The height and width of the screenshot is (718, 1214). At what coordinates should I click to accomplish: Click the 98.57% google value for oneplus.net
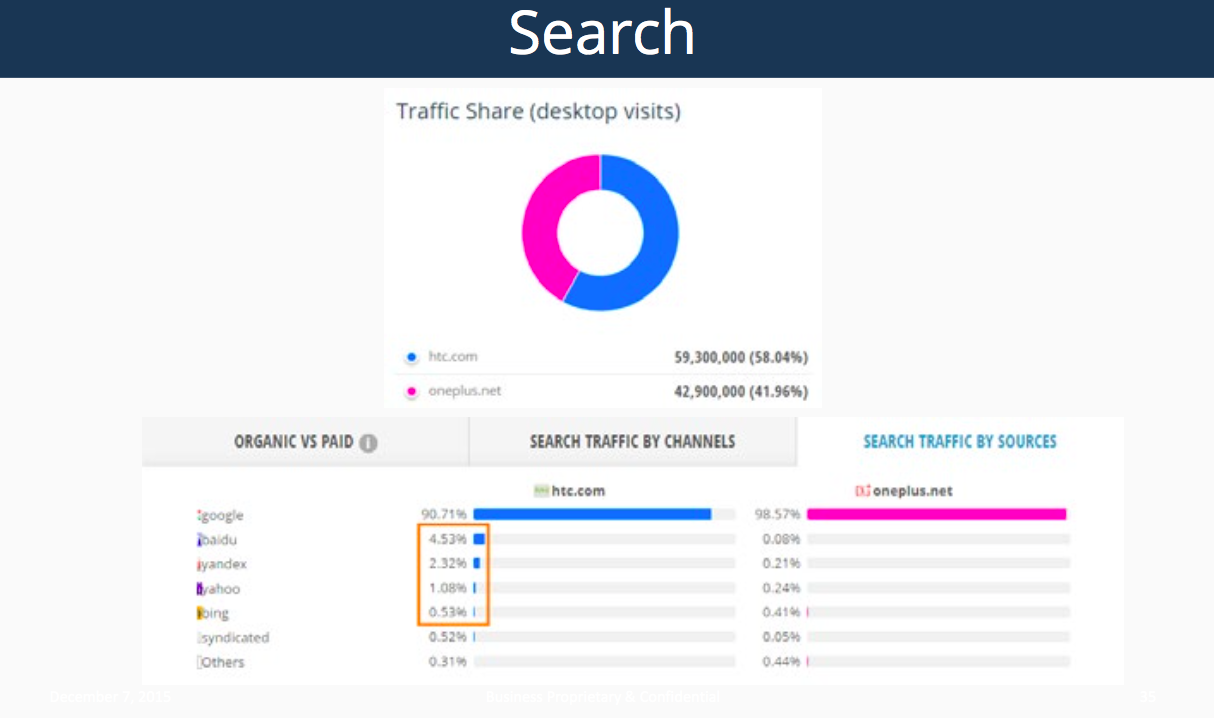tap(778, 515)
